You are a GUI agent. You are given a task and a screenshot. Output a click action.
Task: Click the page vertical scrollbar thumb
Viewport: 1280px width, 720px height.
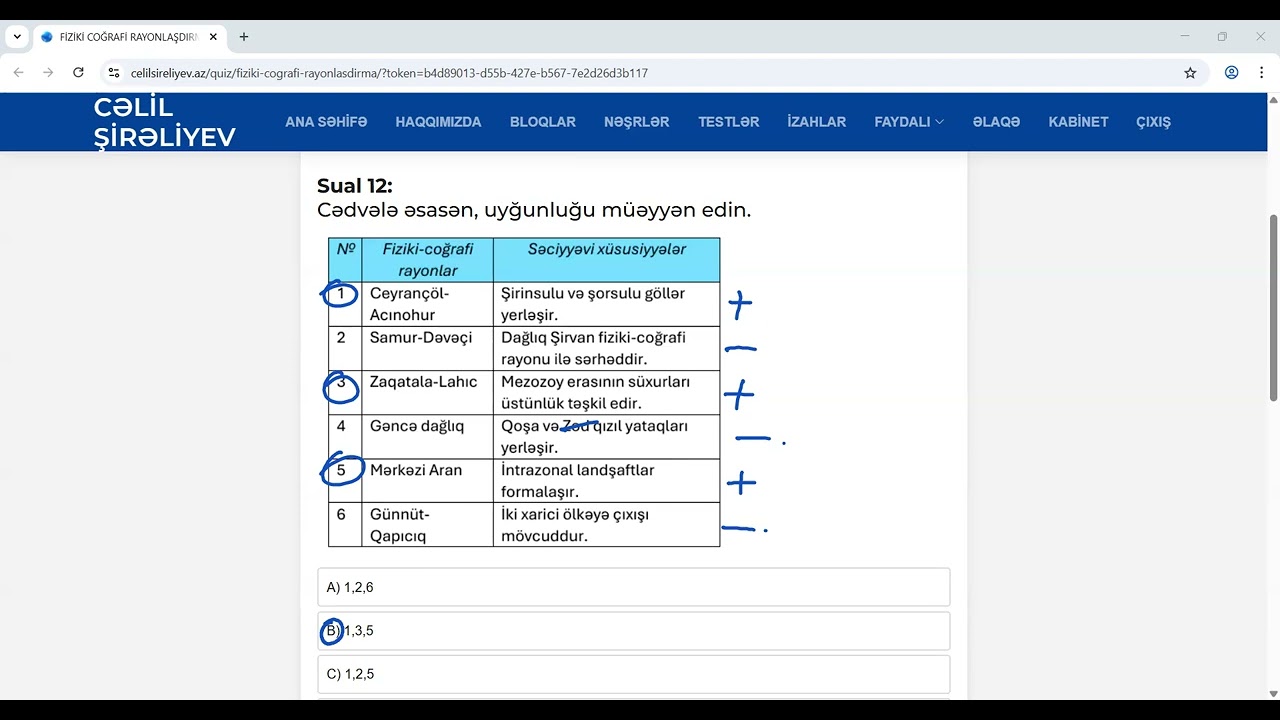[x=1273, y=308]
